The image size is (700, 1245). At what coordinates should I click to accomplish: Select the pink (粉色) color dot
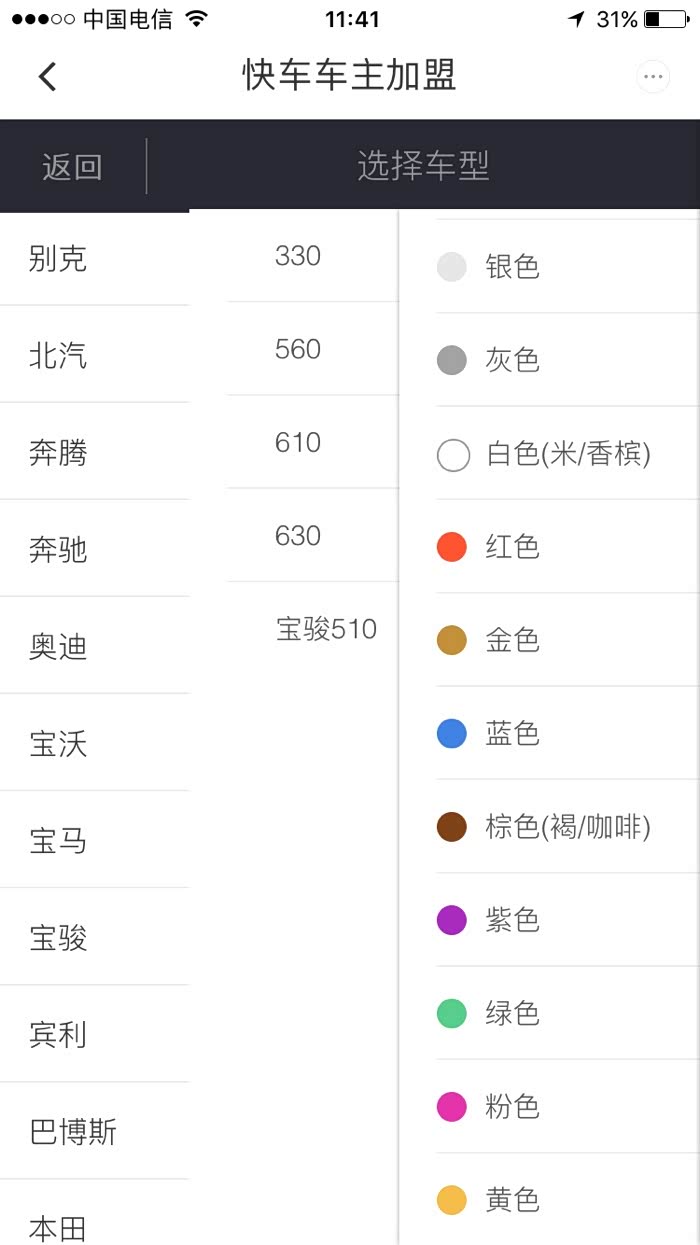pos(452,1107)
